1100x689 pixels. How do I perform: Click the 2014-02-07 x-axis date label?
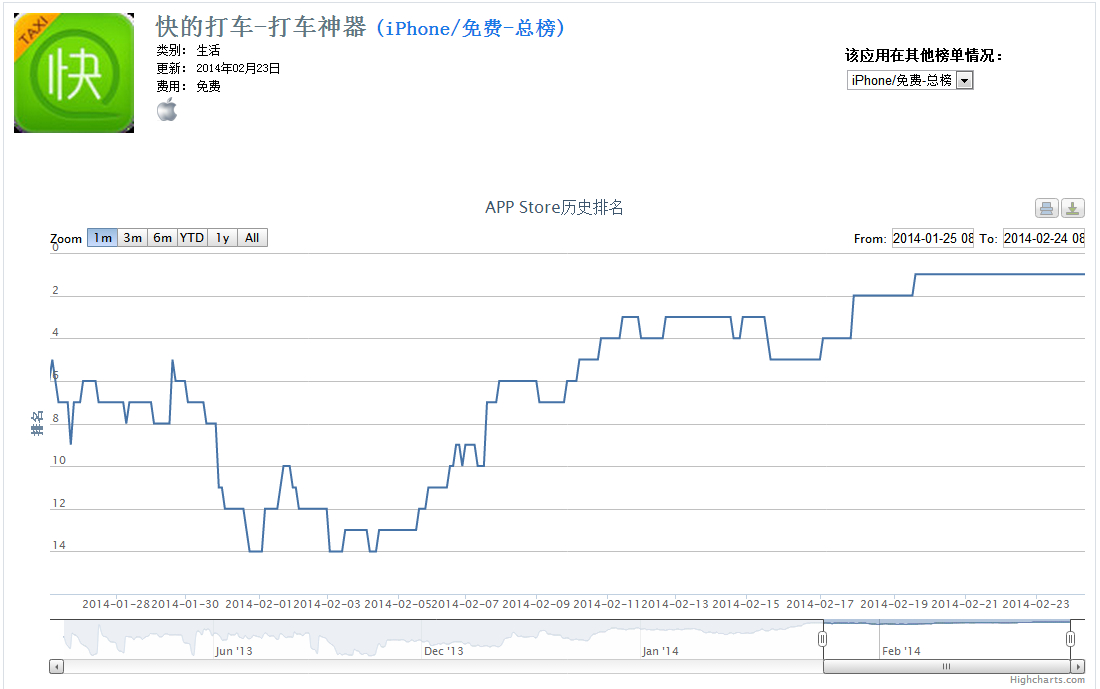[465, 604]
